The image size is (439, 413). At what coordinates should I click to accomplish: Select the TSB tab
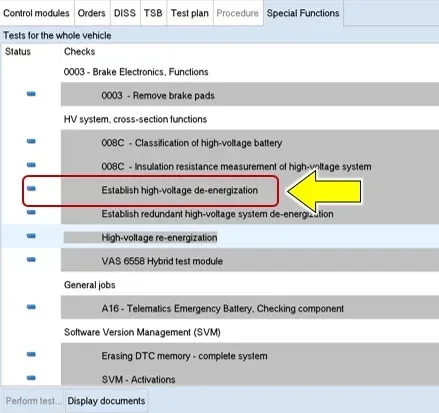[x=153, y=13]
